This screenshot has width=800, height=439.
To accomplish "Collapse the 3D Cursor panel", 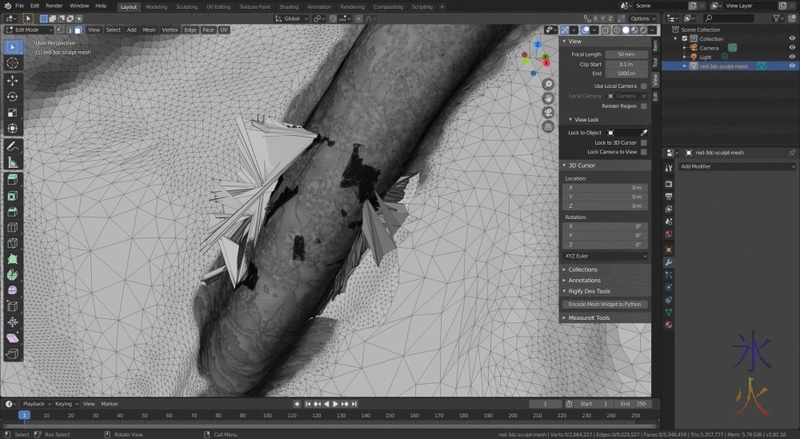I will point(582,165).
